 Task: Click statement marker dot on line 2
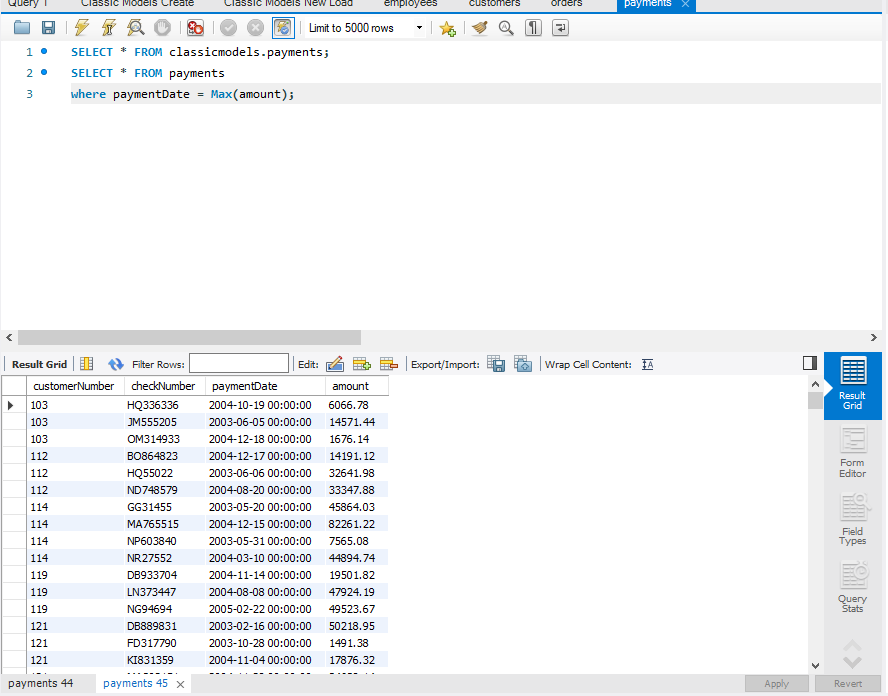44,72
